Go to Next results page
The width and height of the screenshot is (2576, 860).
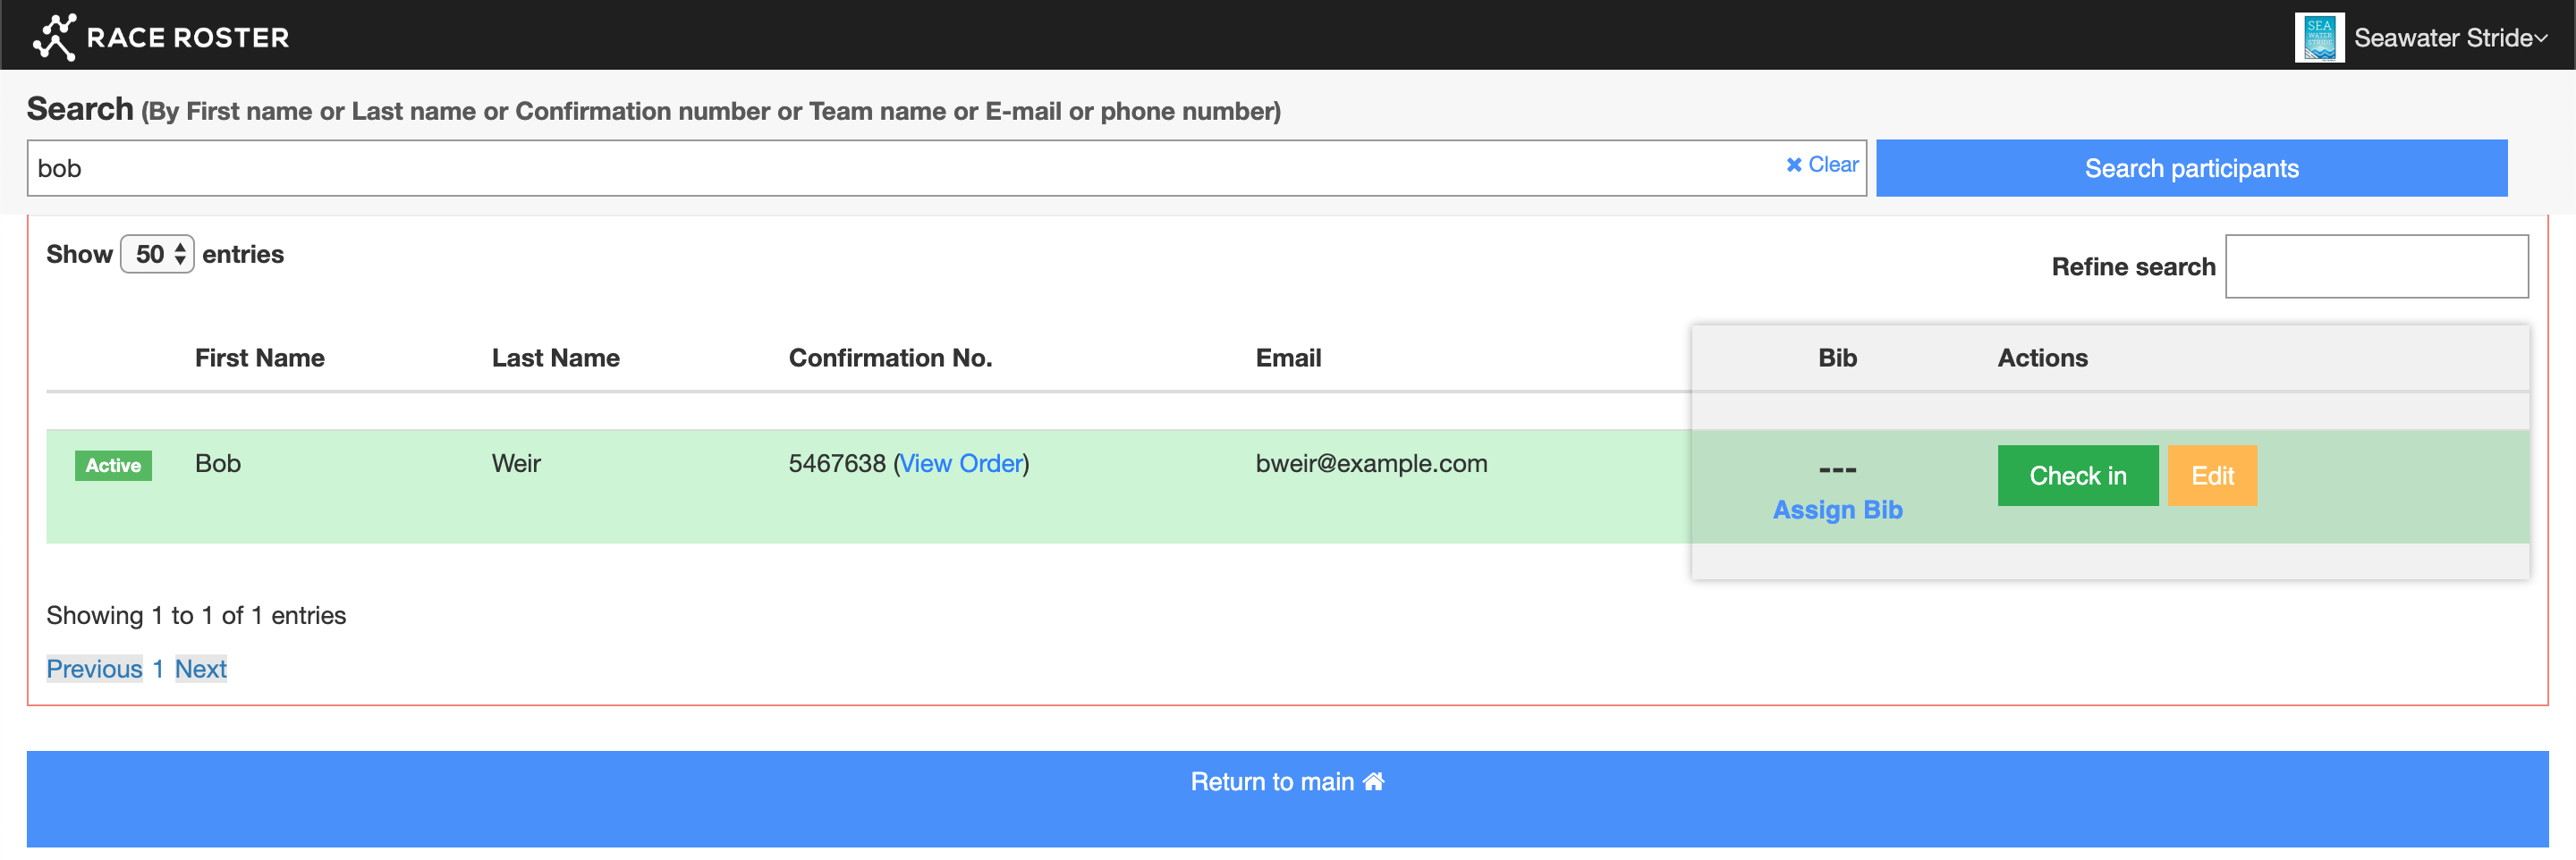(x=200, y=669)
